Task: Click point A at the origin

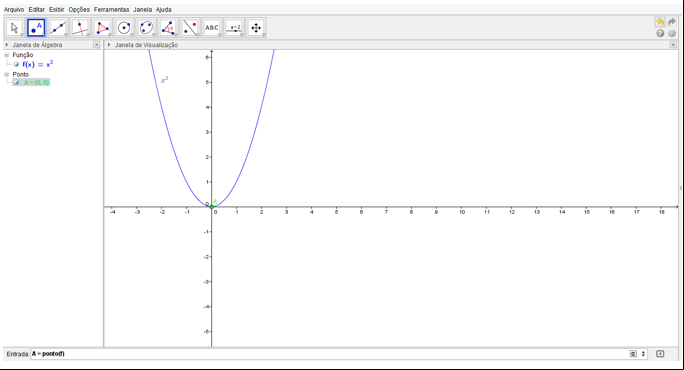Action: coord(212,207)
